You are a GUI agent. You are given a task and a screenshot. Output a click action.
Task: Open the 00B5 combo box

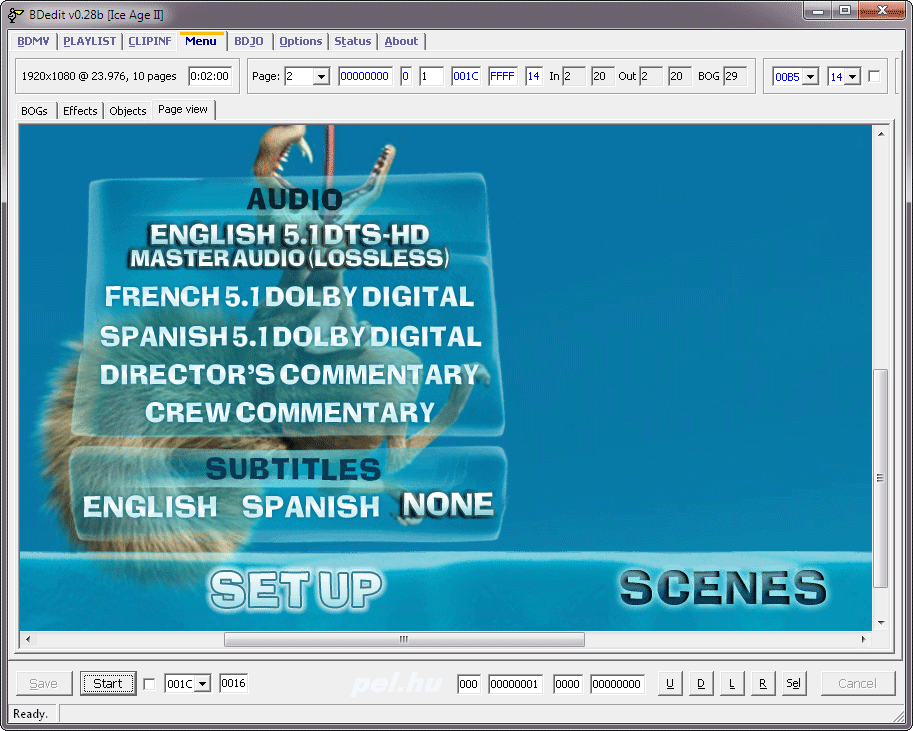pos(810,77)
